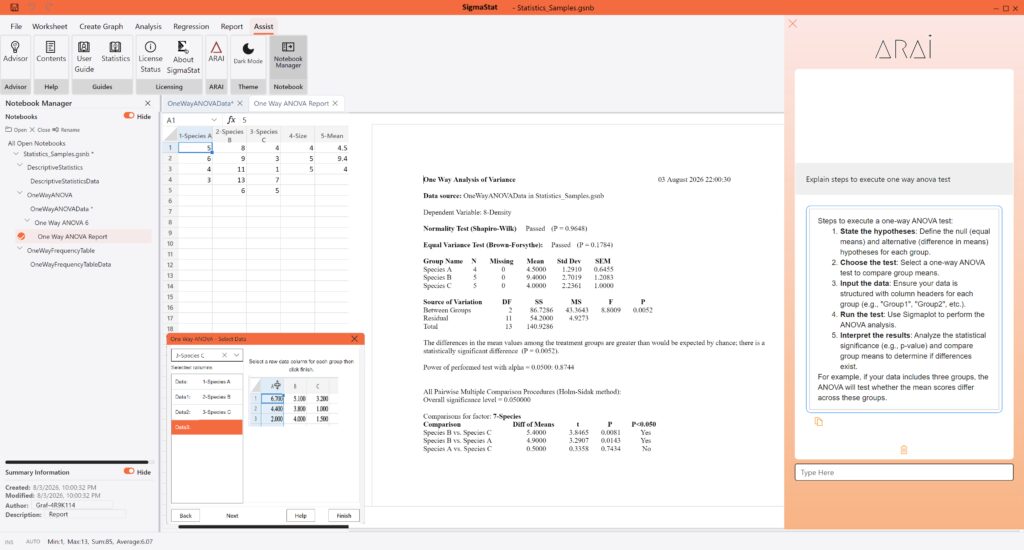Image resolution: width=1024 pixels, height=550 pixels.
Task: Click the orange check icon beside One Way ANOVA Report
Action: [x=21, y=236]
